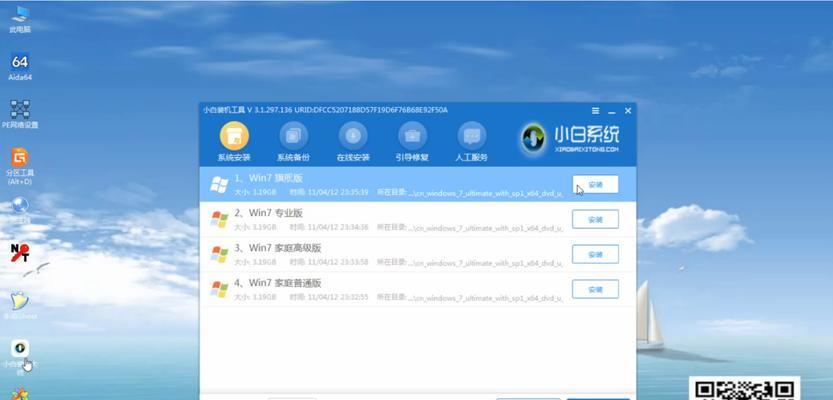
Task: Click Windows logo of Win7 专业版 row
Action: (219, 219)
